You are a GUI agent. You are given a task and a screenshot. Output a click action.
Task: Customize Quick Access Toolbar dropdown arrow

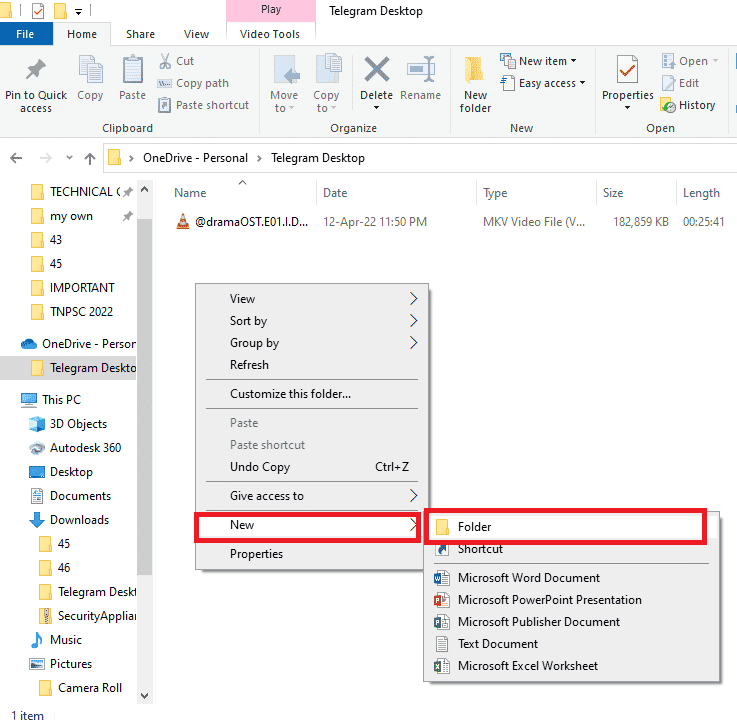click(78, 11)
